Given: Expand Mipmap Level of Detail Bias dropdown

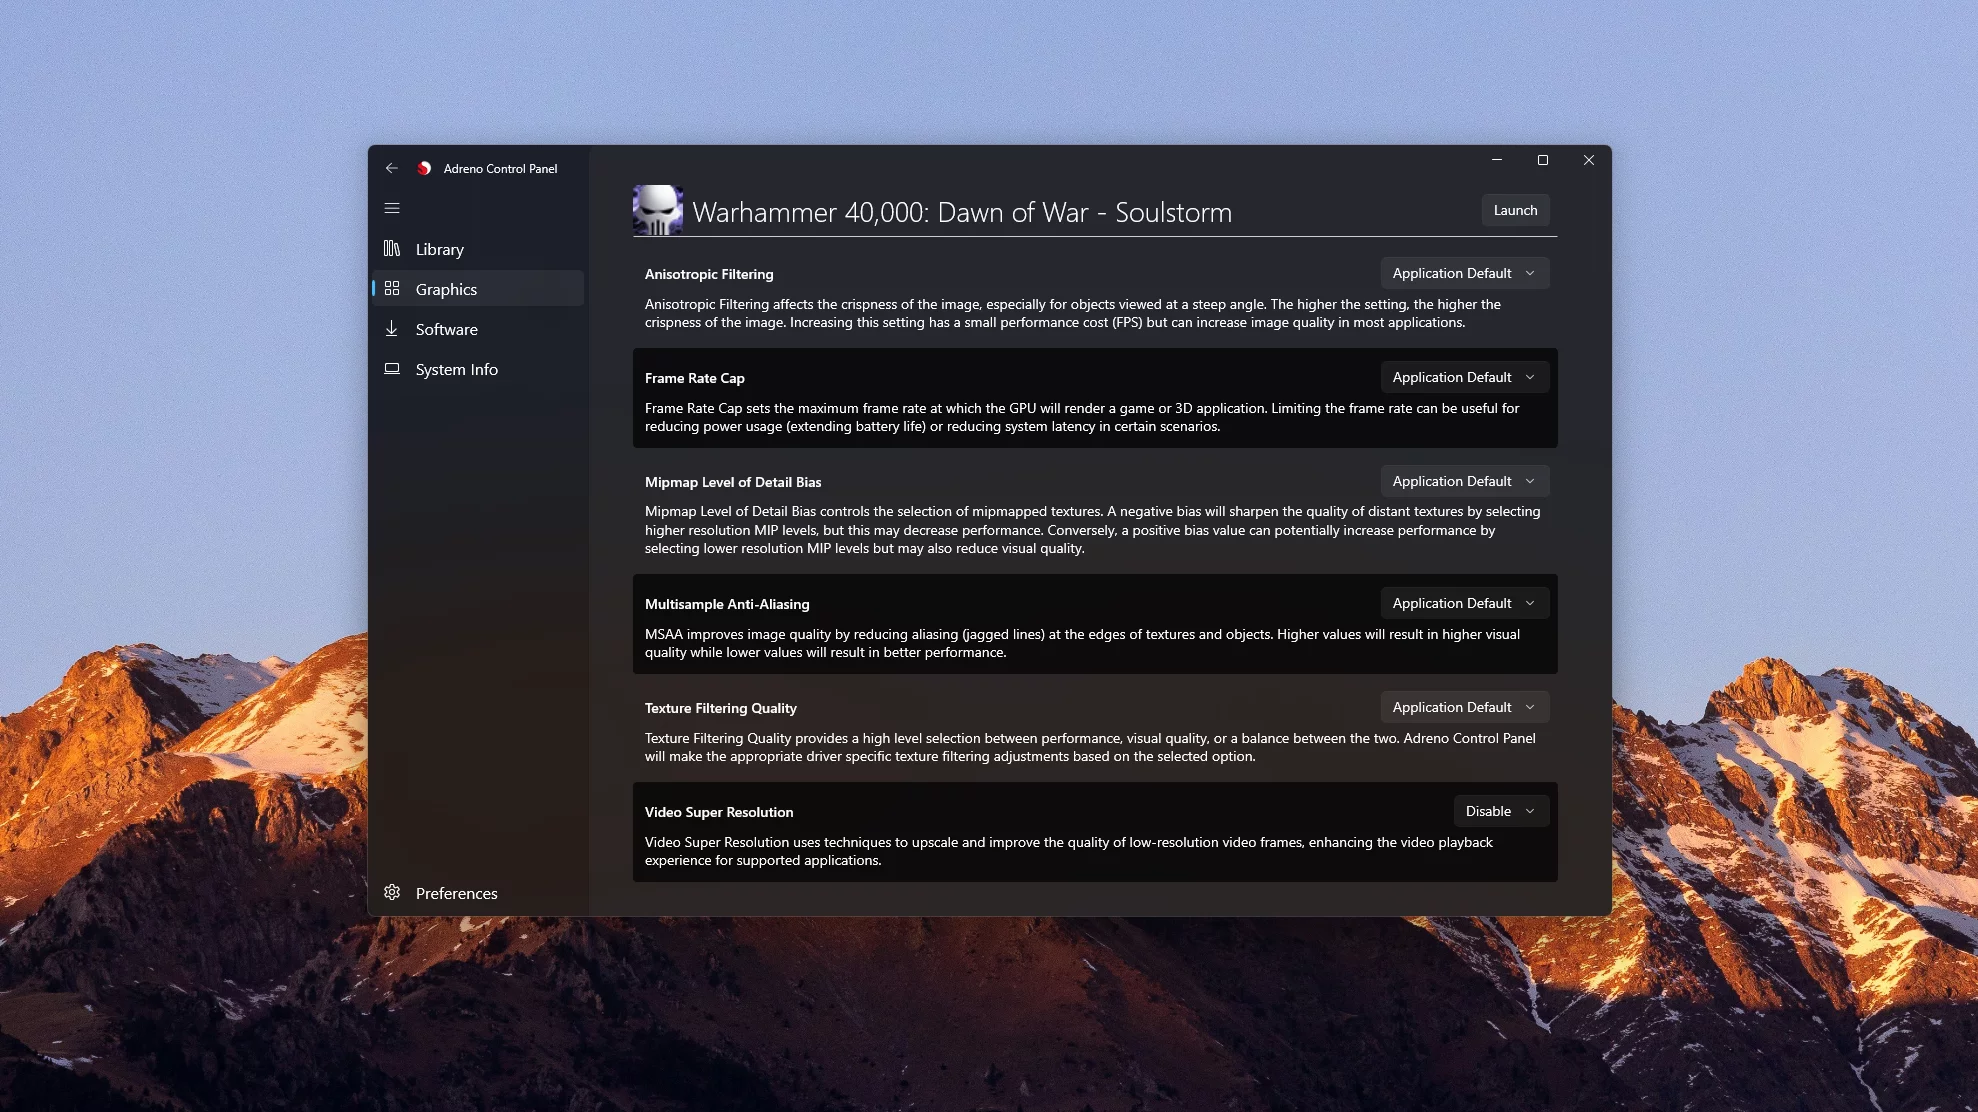Looking at the screenshot, I should (x=1465, y=481).
